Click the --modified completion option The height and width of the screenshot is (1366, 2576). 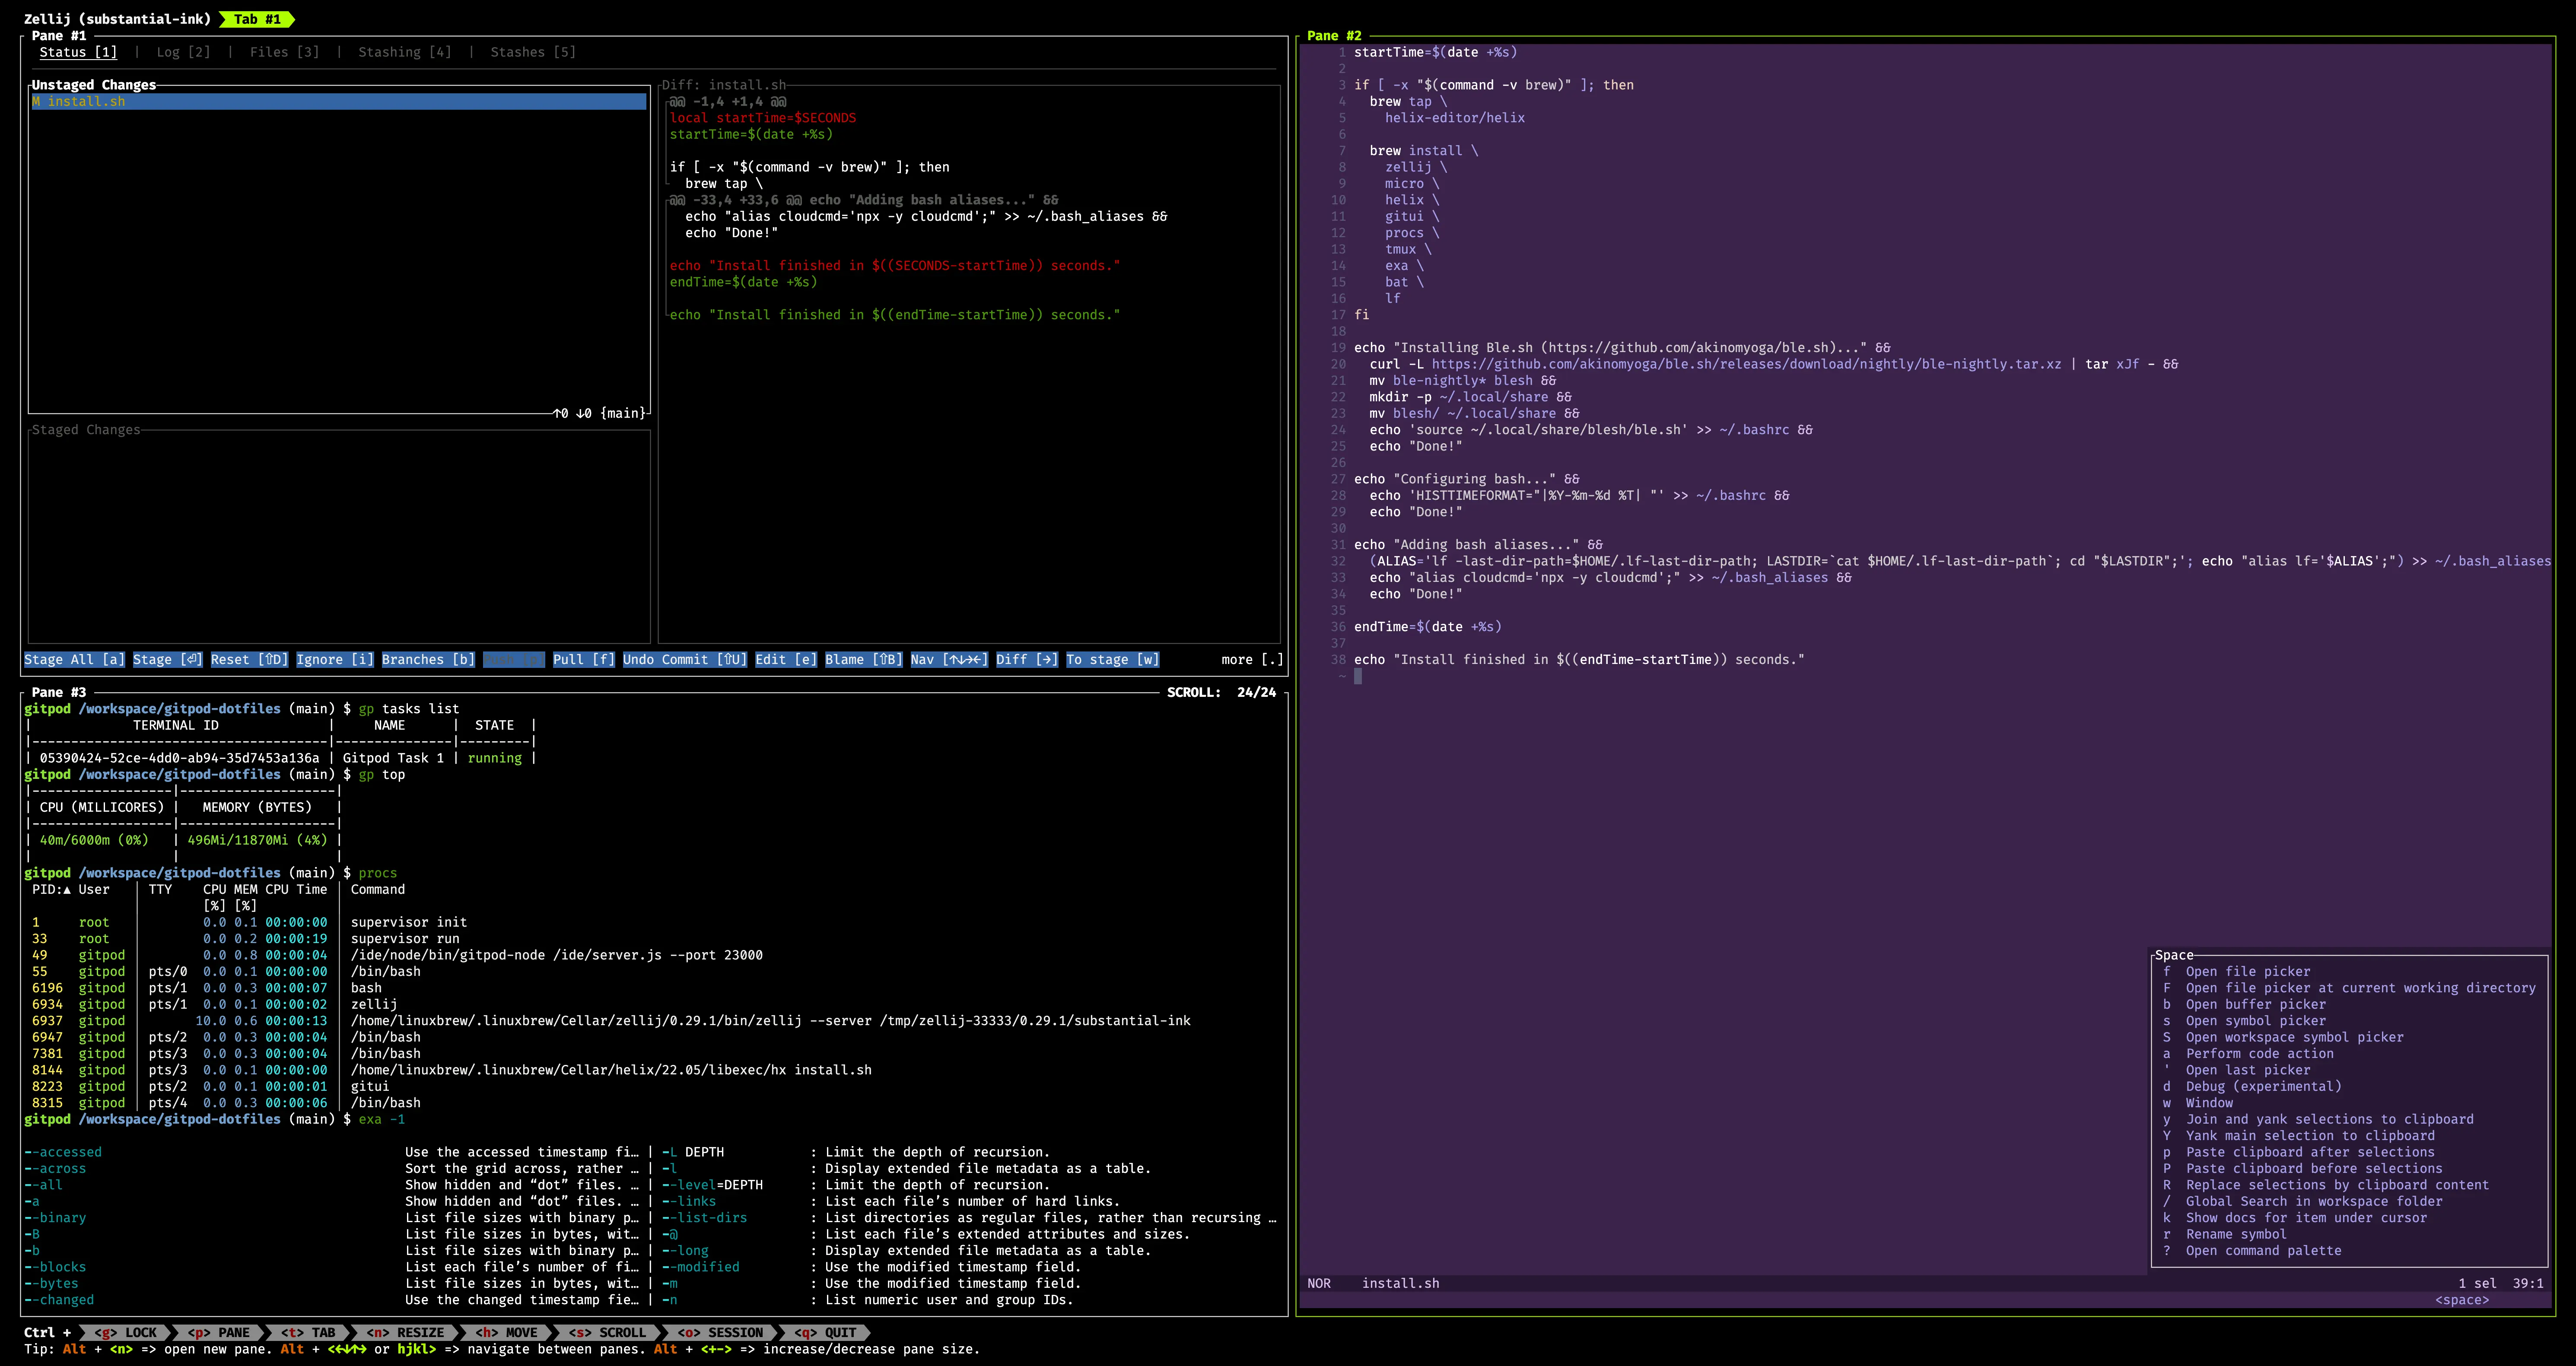[x=700, y=1266]
